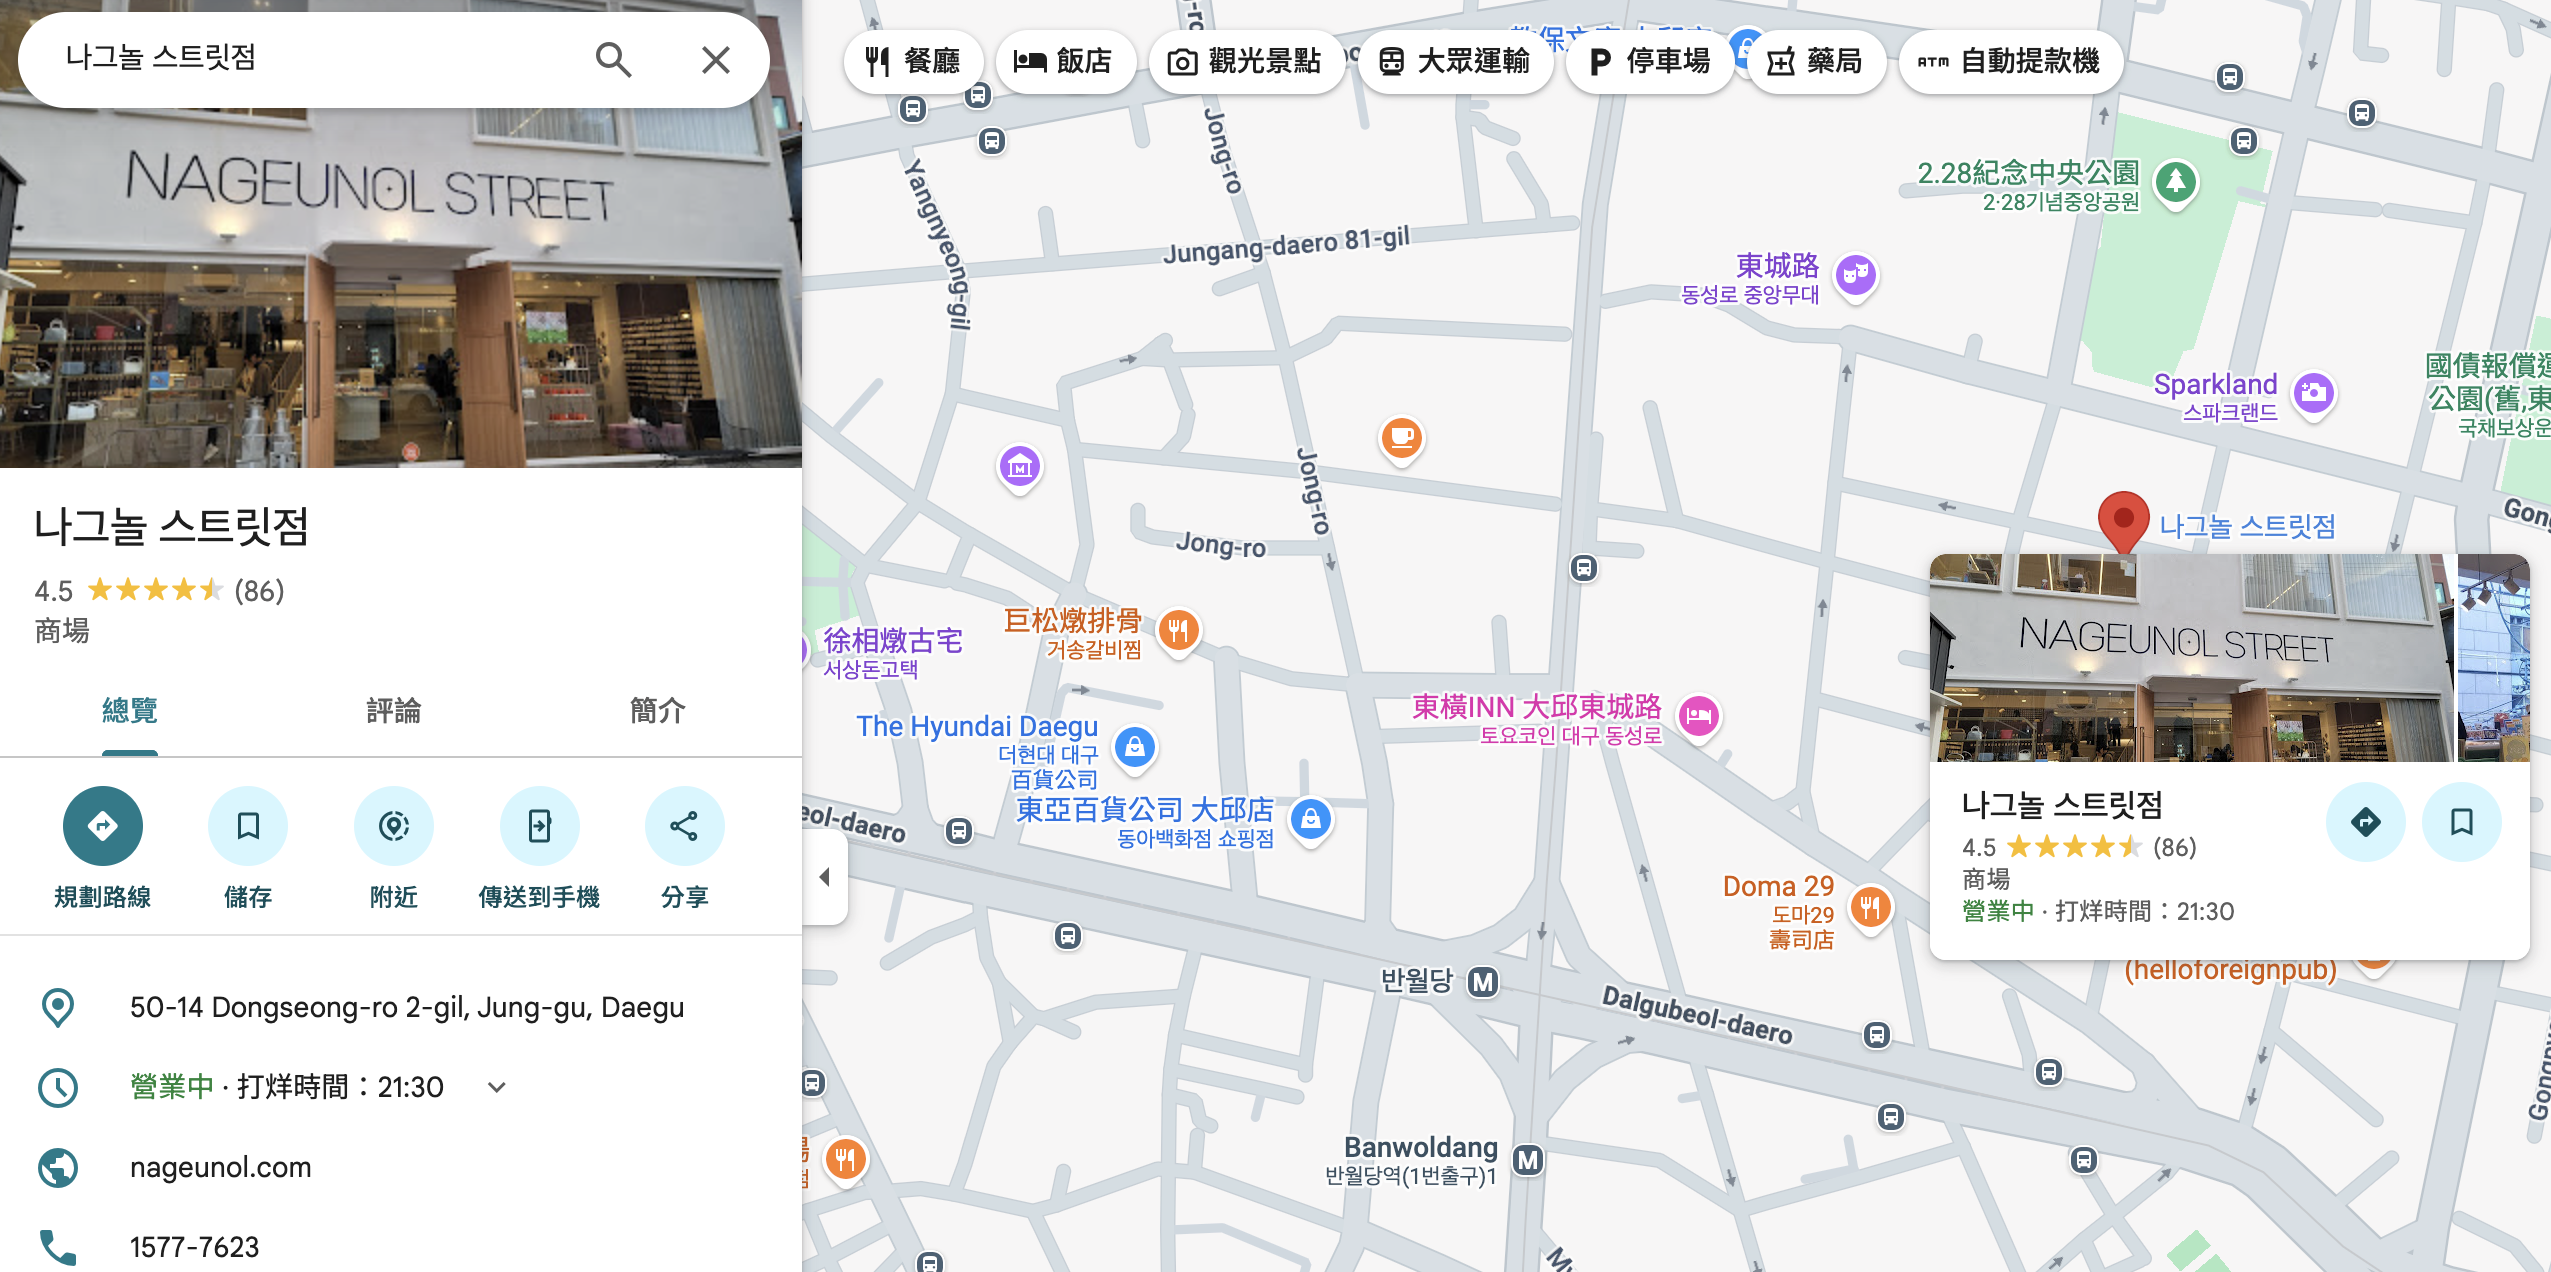The height and width of the screenshot is (1272, 2551).
Task: Filter map by 觀光景點 attractions
Action: point(1246,62)
